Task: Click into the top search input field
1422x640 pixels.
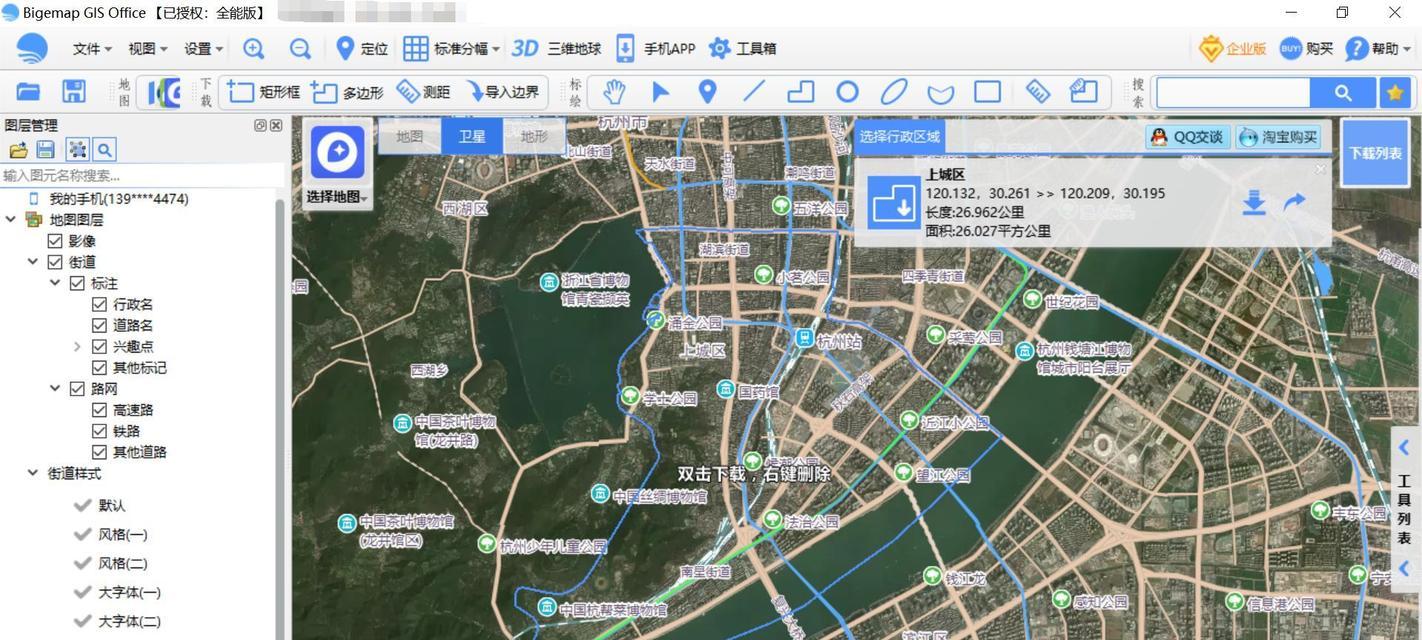Action: coord(1233,93)
